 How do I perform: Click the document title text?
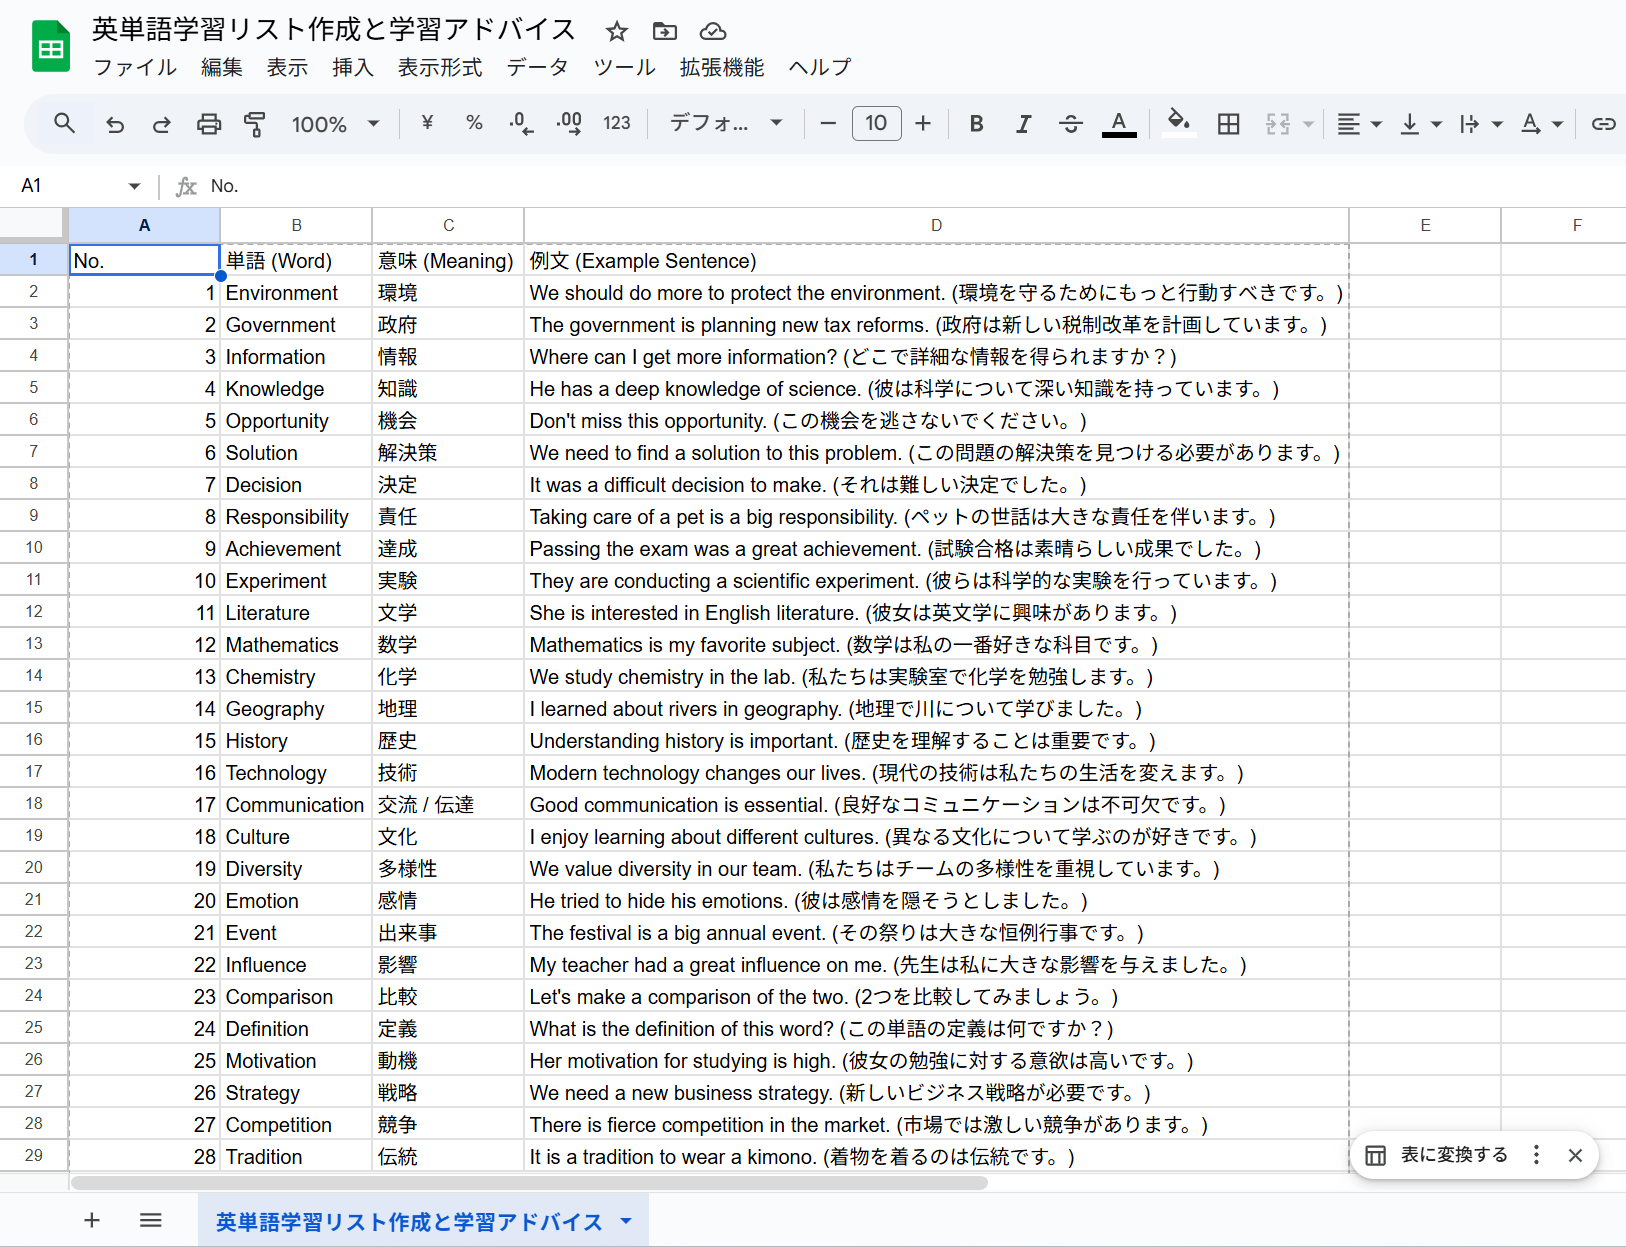tap(334, 29)
